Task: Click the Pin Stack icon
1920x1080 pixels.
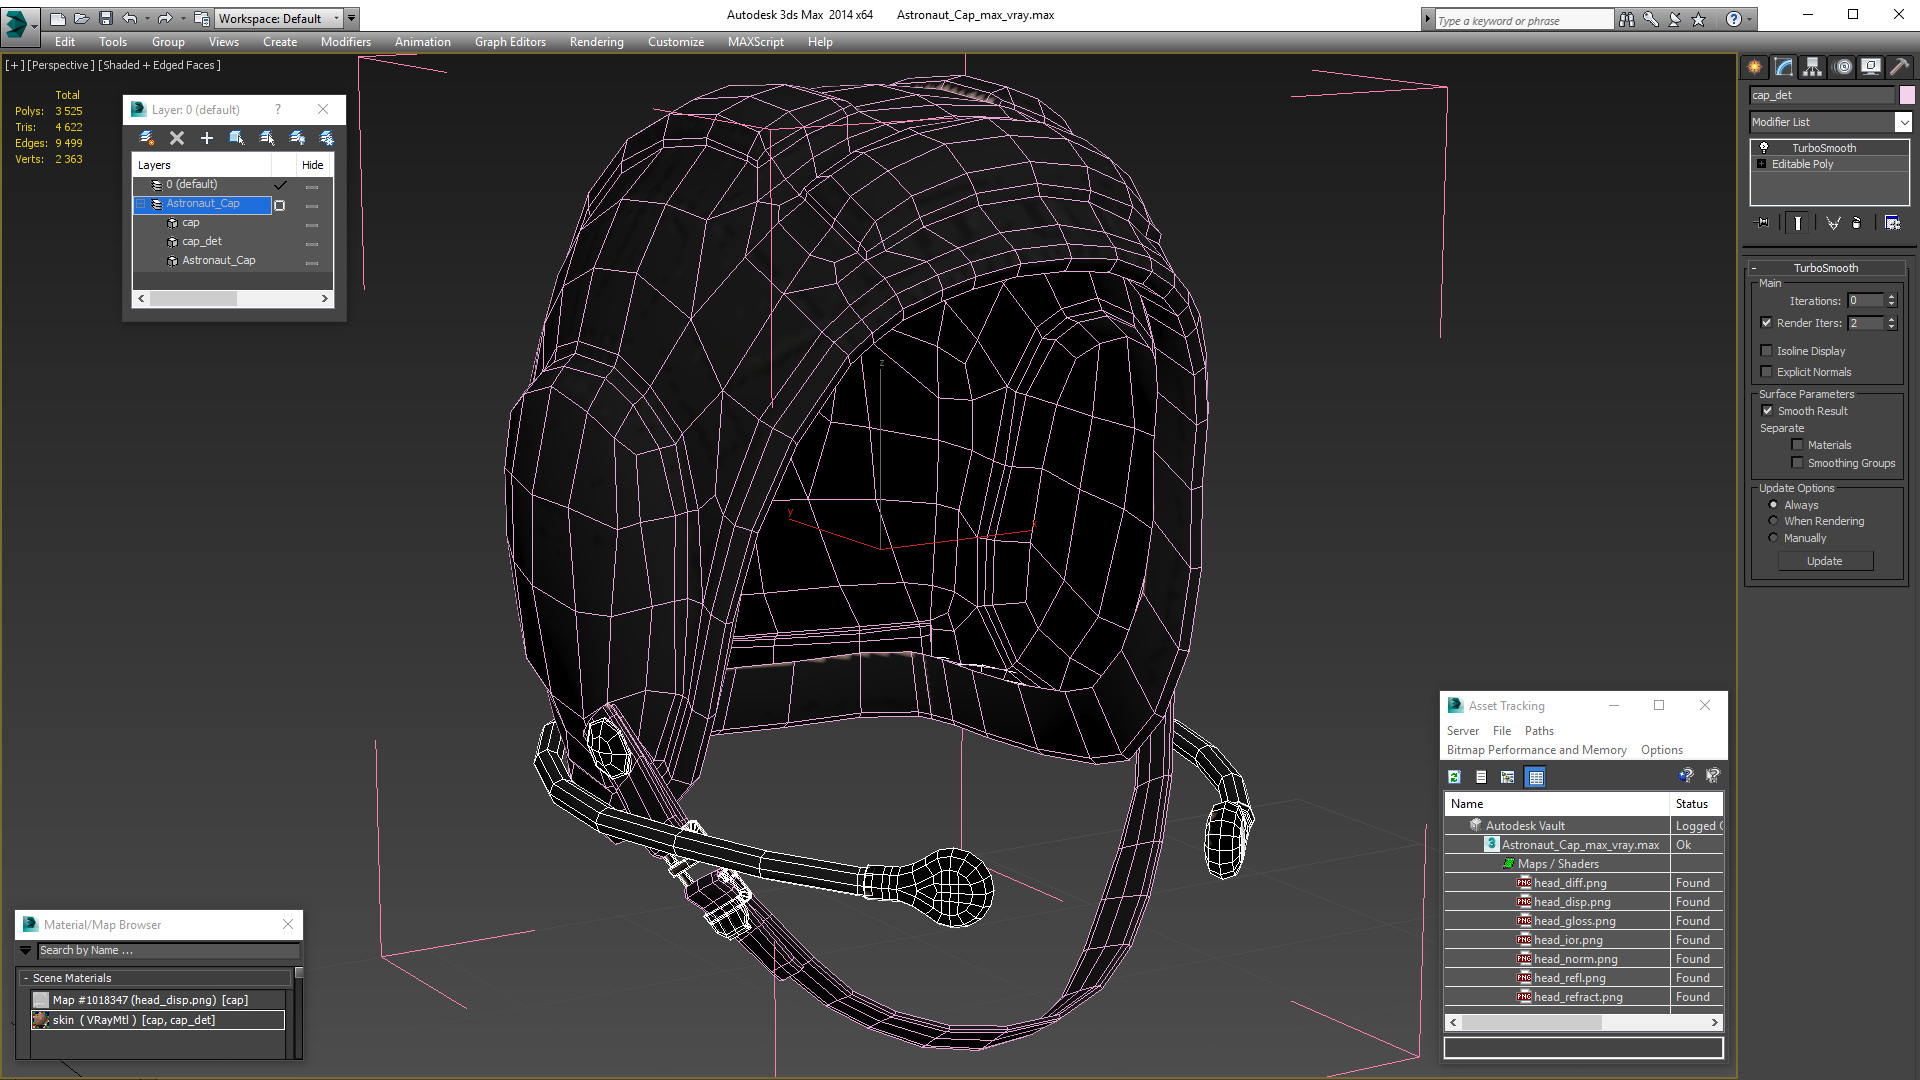Action: coord(1763,223)
